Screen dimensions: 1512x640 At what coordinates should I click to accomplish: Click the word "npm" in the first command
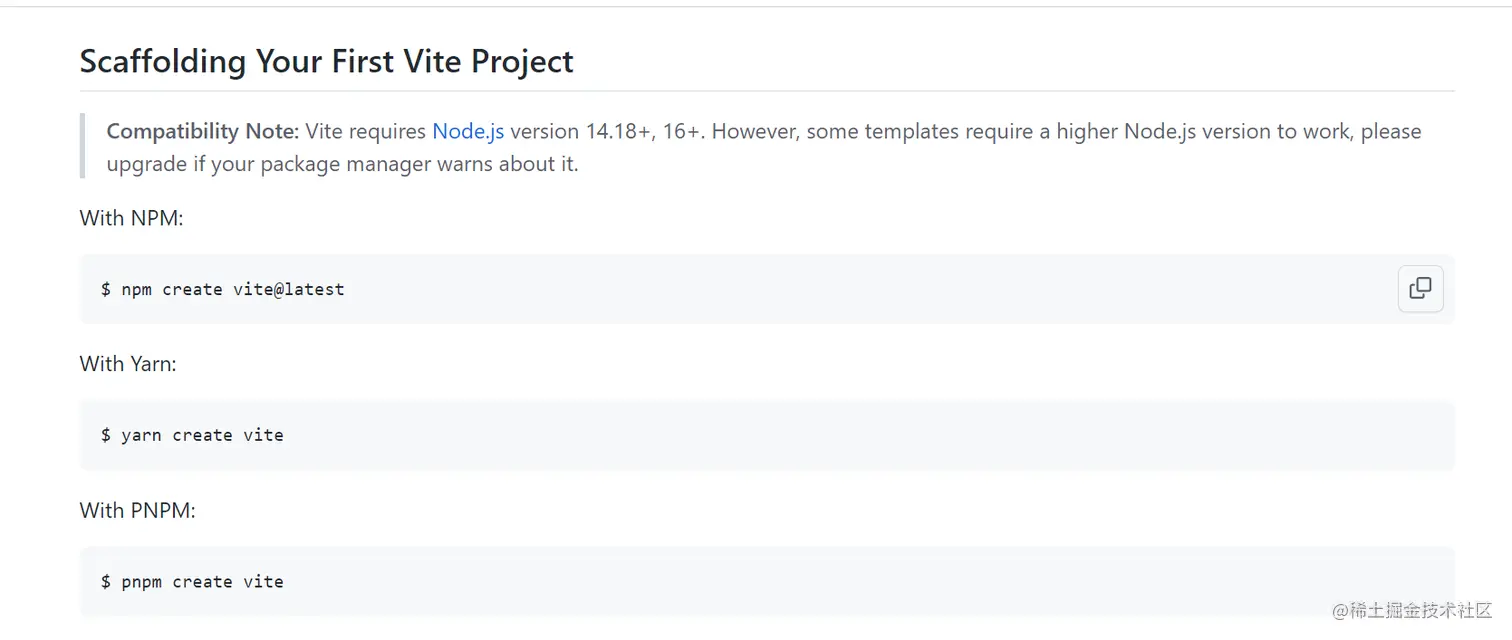136,289
